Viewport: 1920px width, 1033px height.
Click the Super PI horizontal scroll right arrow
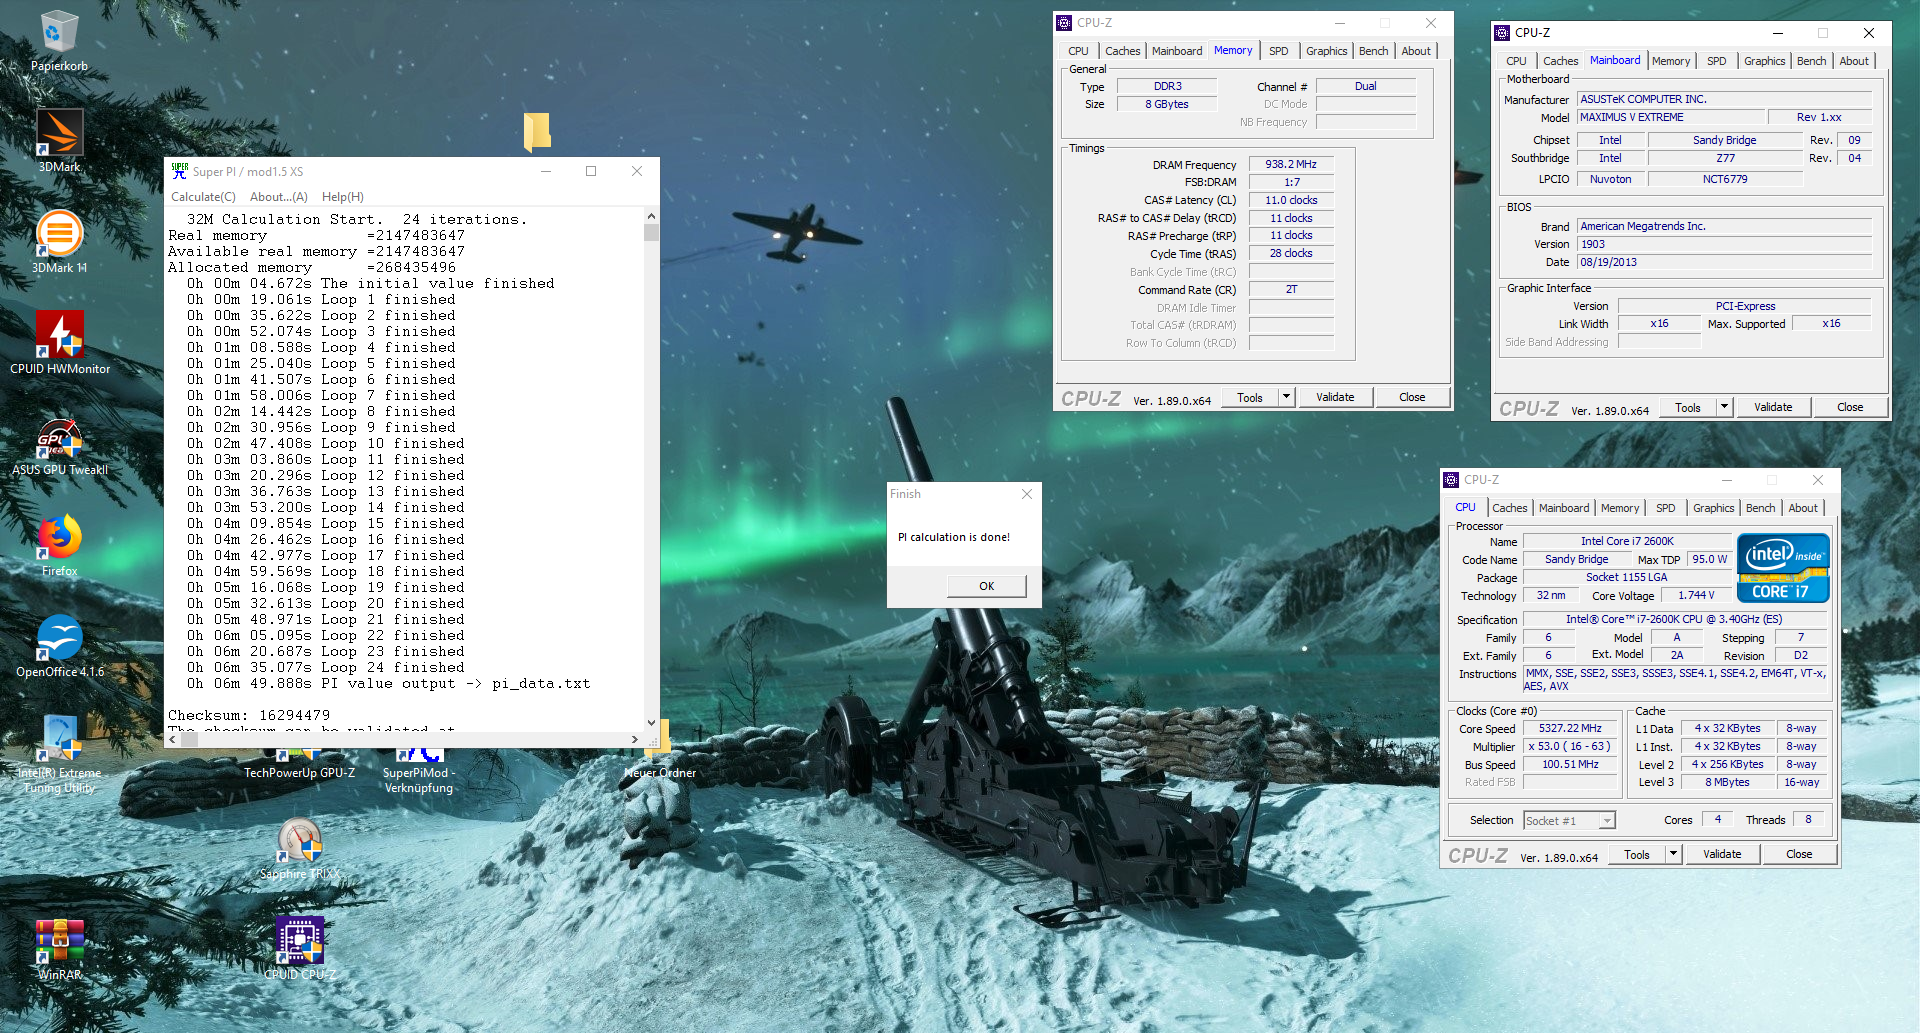coord(635,740)
